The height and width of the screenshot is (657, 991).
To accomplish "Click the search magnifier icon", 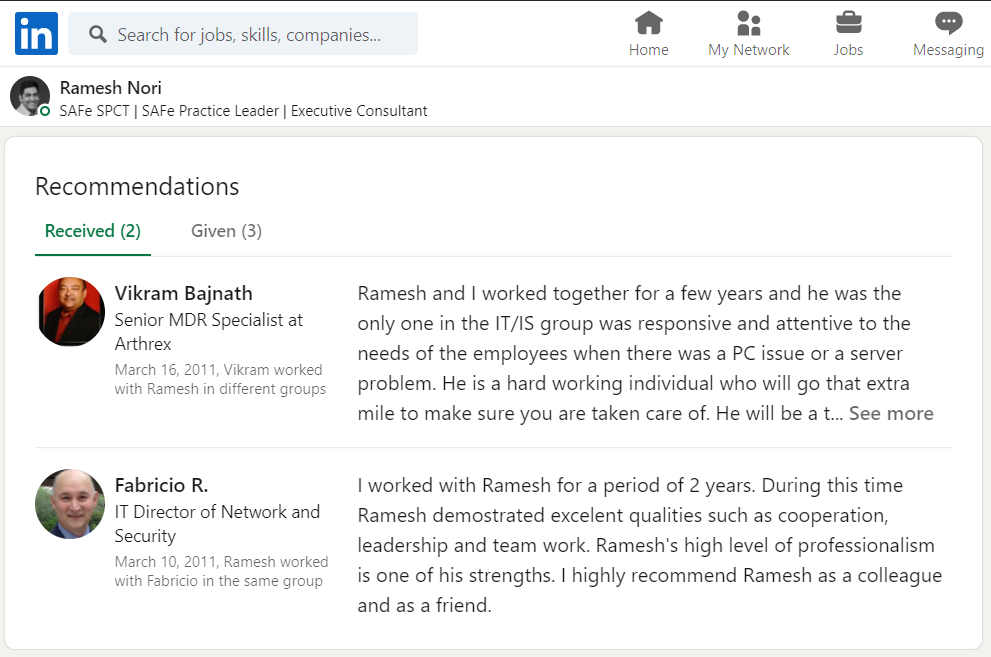I will pyautogui.click(x=98, y=35).
